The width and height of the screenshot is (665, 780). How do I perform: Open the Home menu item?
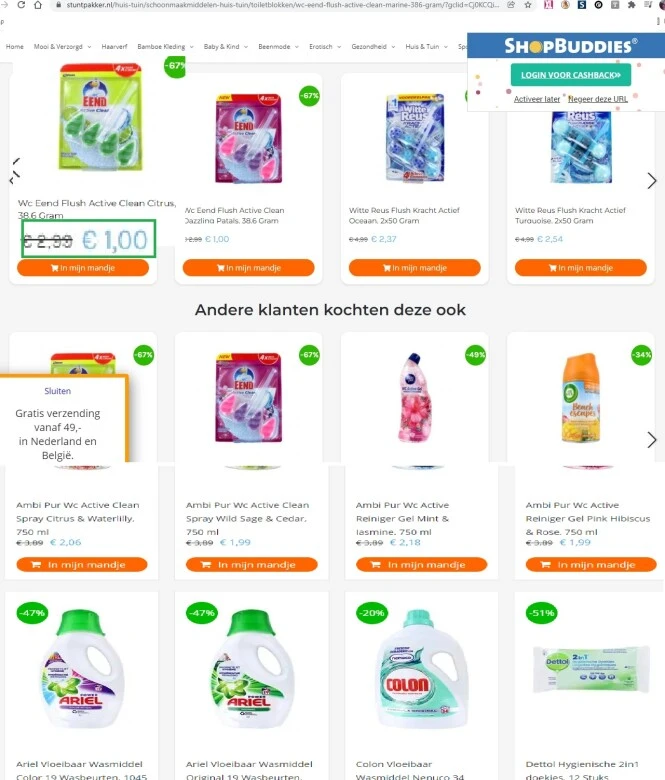(14, 47)
